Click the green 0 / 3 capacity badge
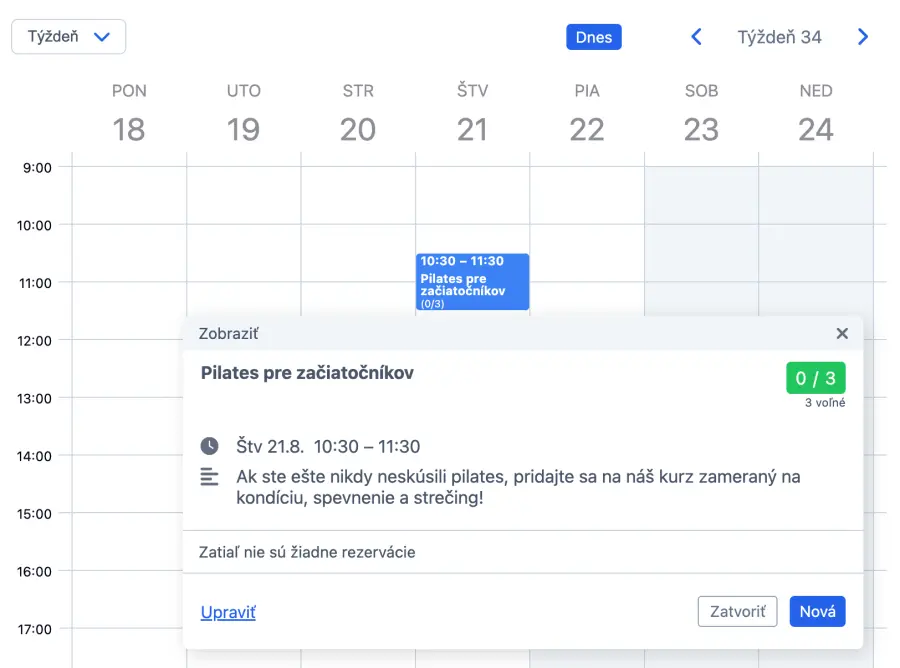900x668 pixels. tap(815, 379)
